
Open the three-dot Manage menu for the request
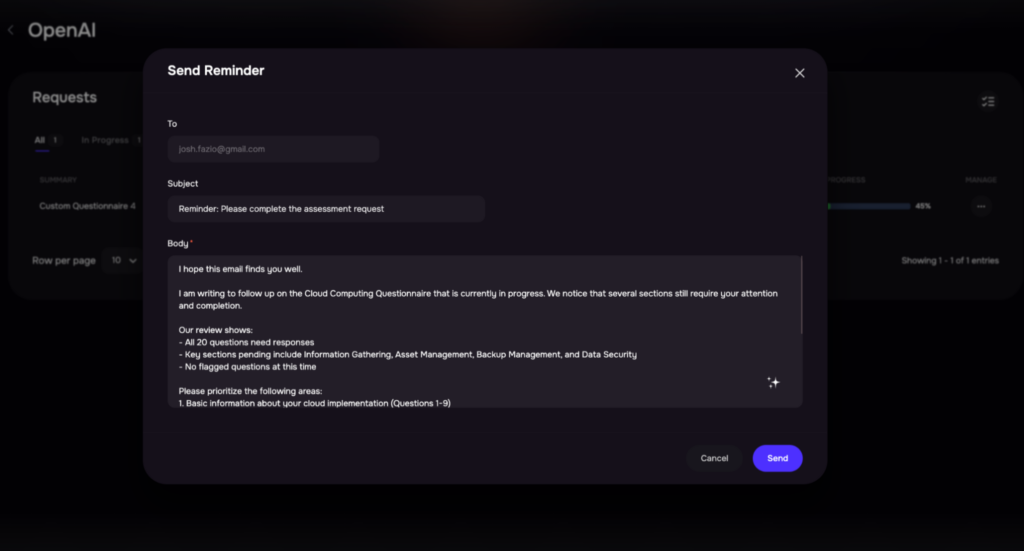click(x=981, y=206)
